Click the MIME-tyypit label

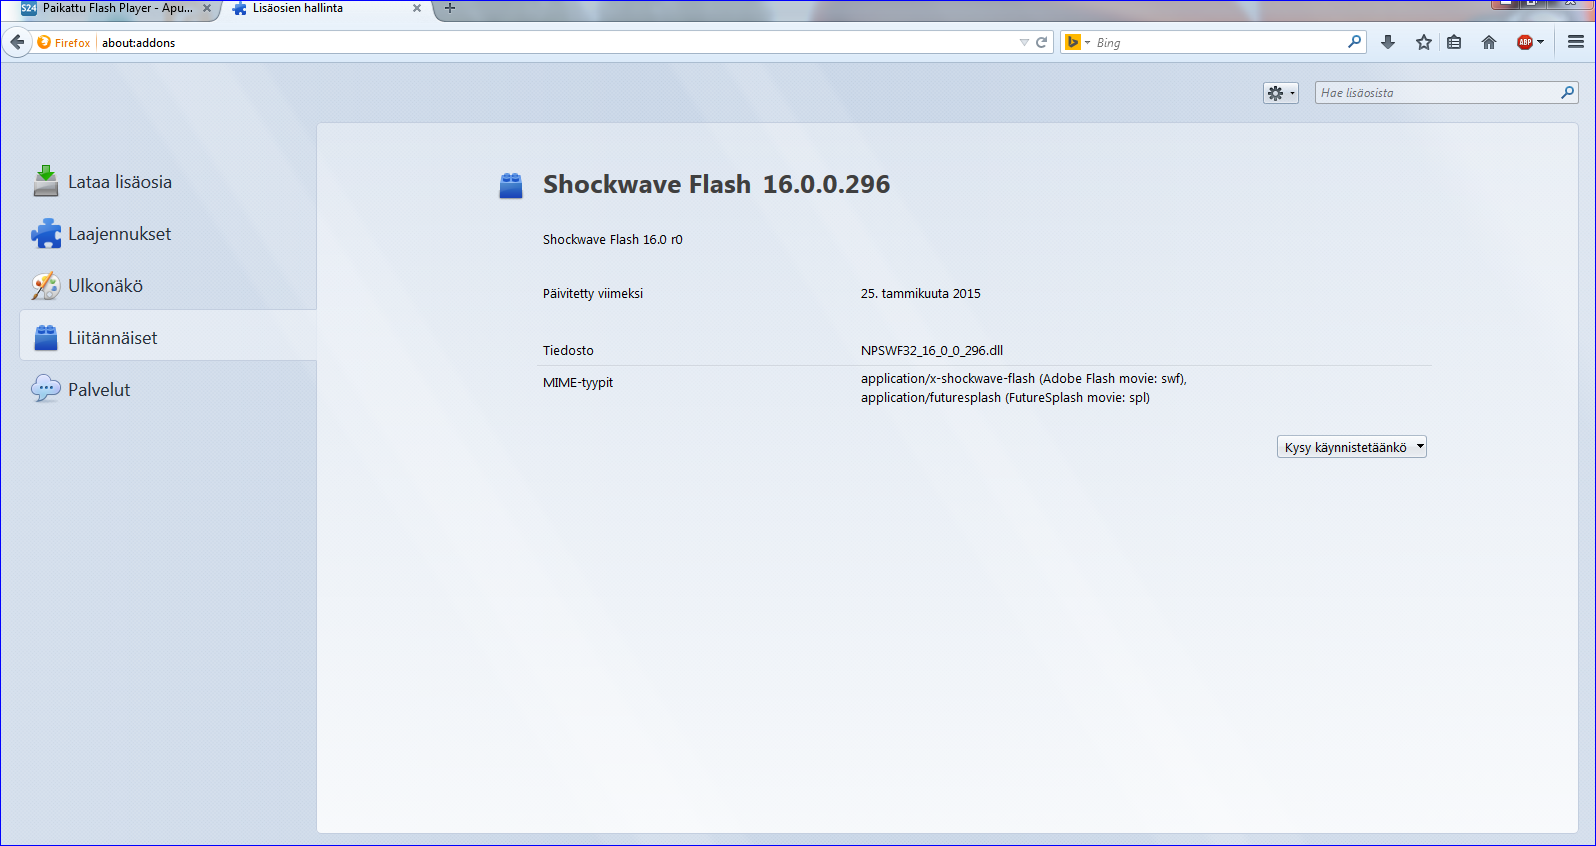click(x=578, y=383)
